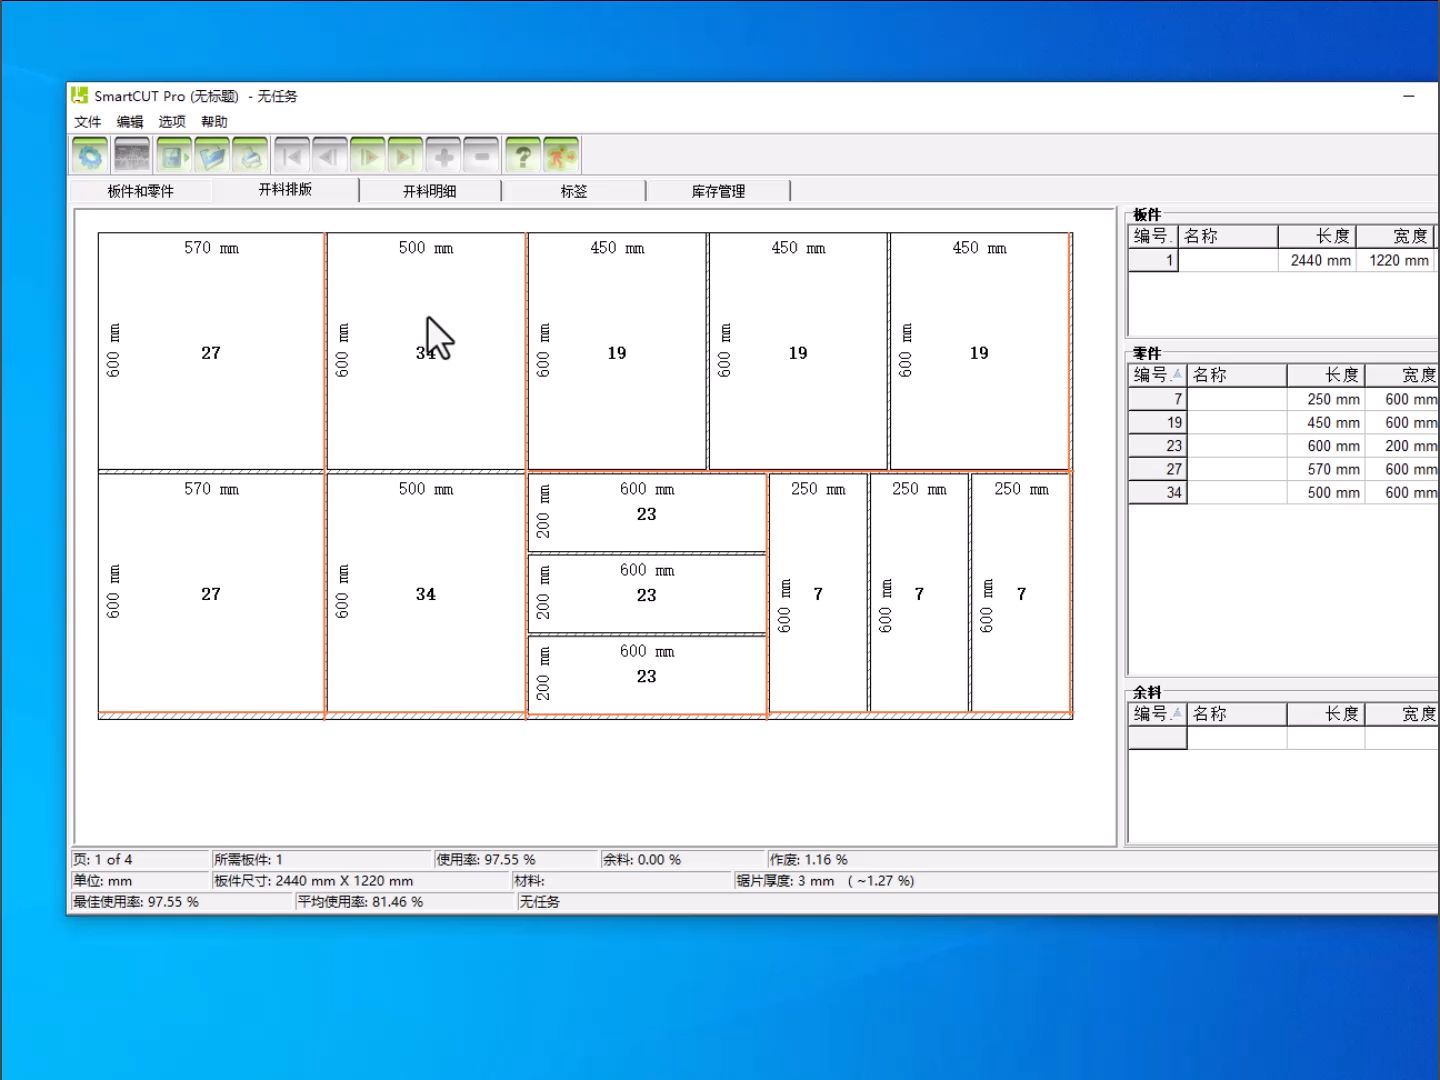1440x1080 pixels.
Task: Click the SmartCUT Pro title bar app icon
Action: tap(80, 95)
